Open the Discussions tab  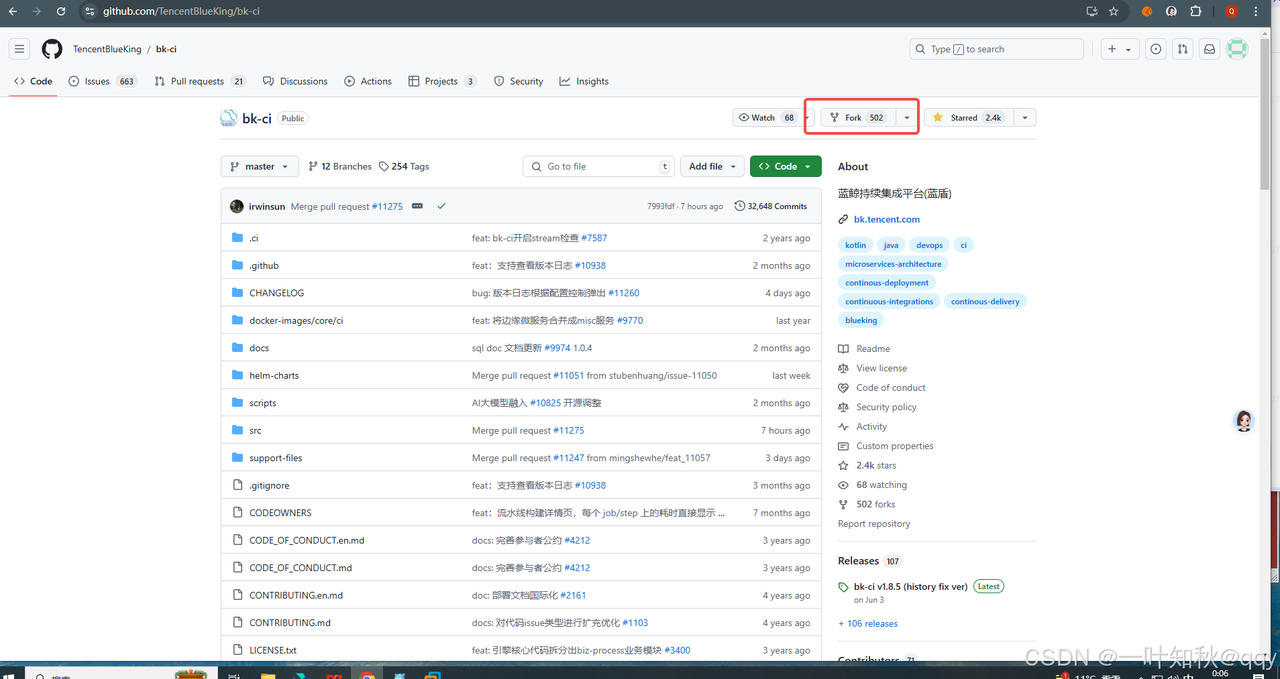click(x=295, y=82)
